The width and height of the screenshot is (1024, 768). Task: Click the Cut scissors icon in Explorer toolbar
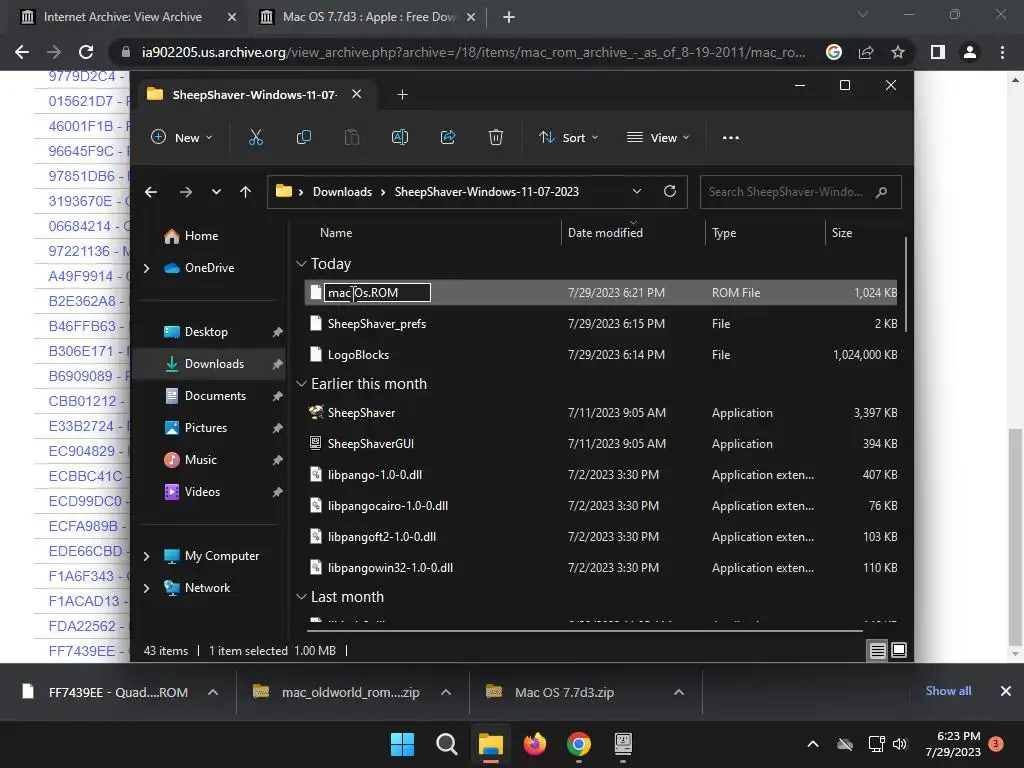(255, 137)
